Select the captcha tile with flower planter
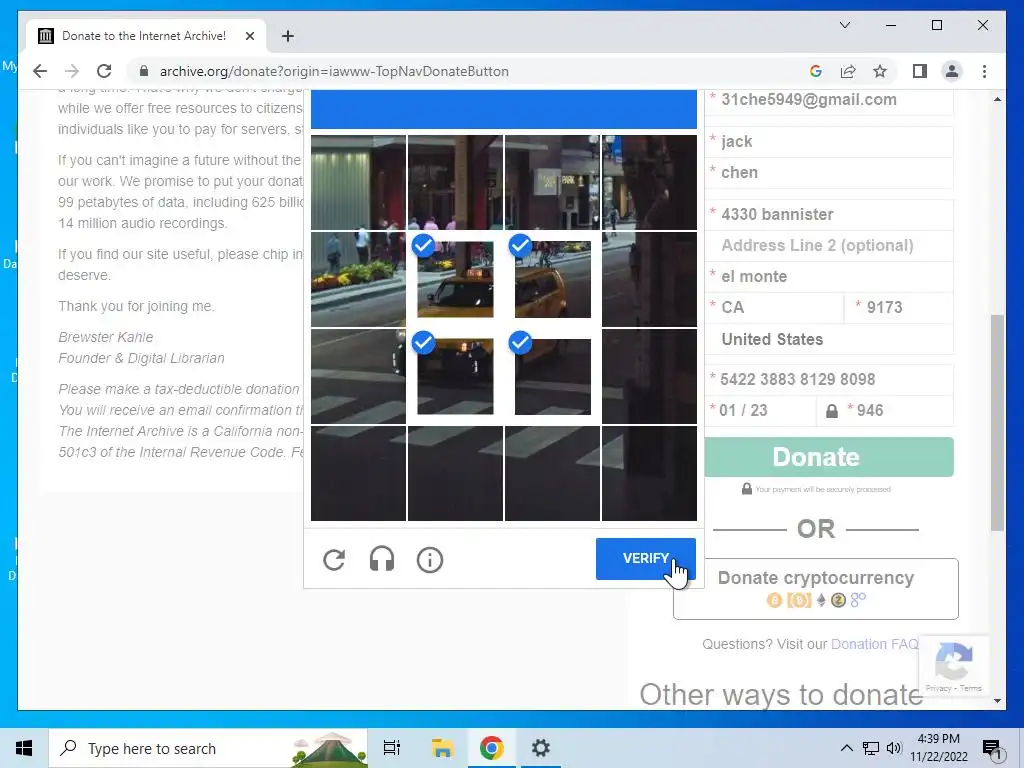The image size is (1024, 768). 358,280
